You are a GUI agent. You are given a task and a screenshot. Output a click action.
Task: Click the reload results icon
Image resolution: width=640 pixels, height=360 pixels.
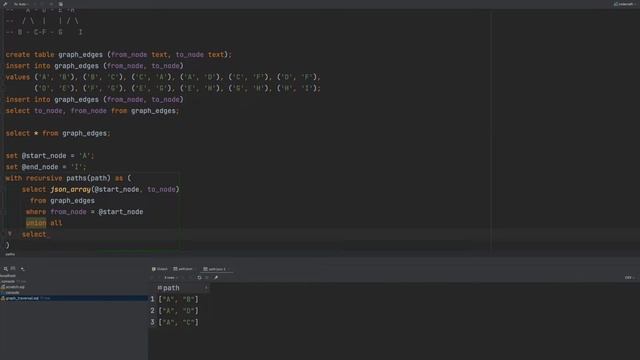[199, 278]
